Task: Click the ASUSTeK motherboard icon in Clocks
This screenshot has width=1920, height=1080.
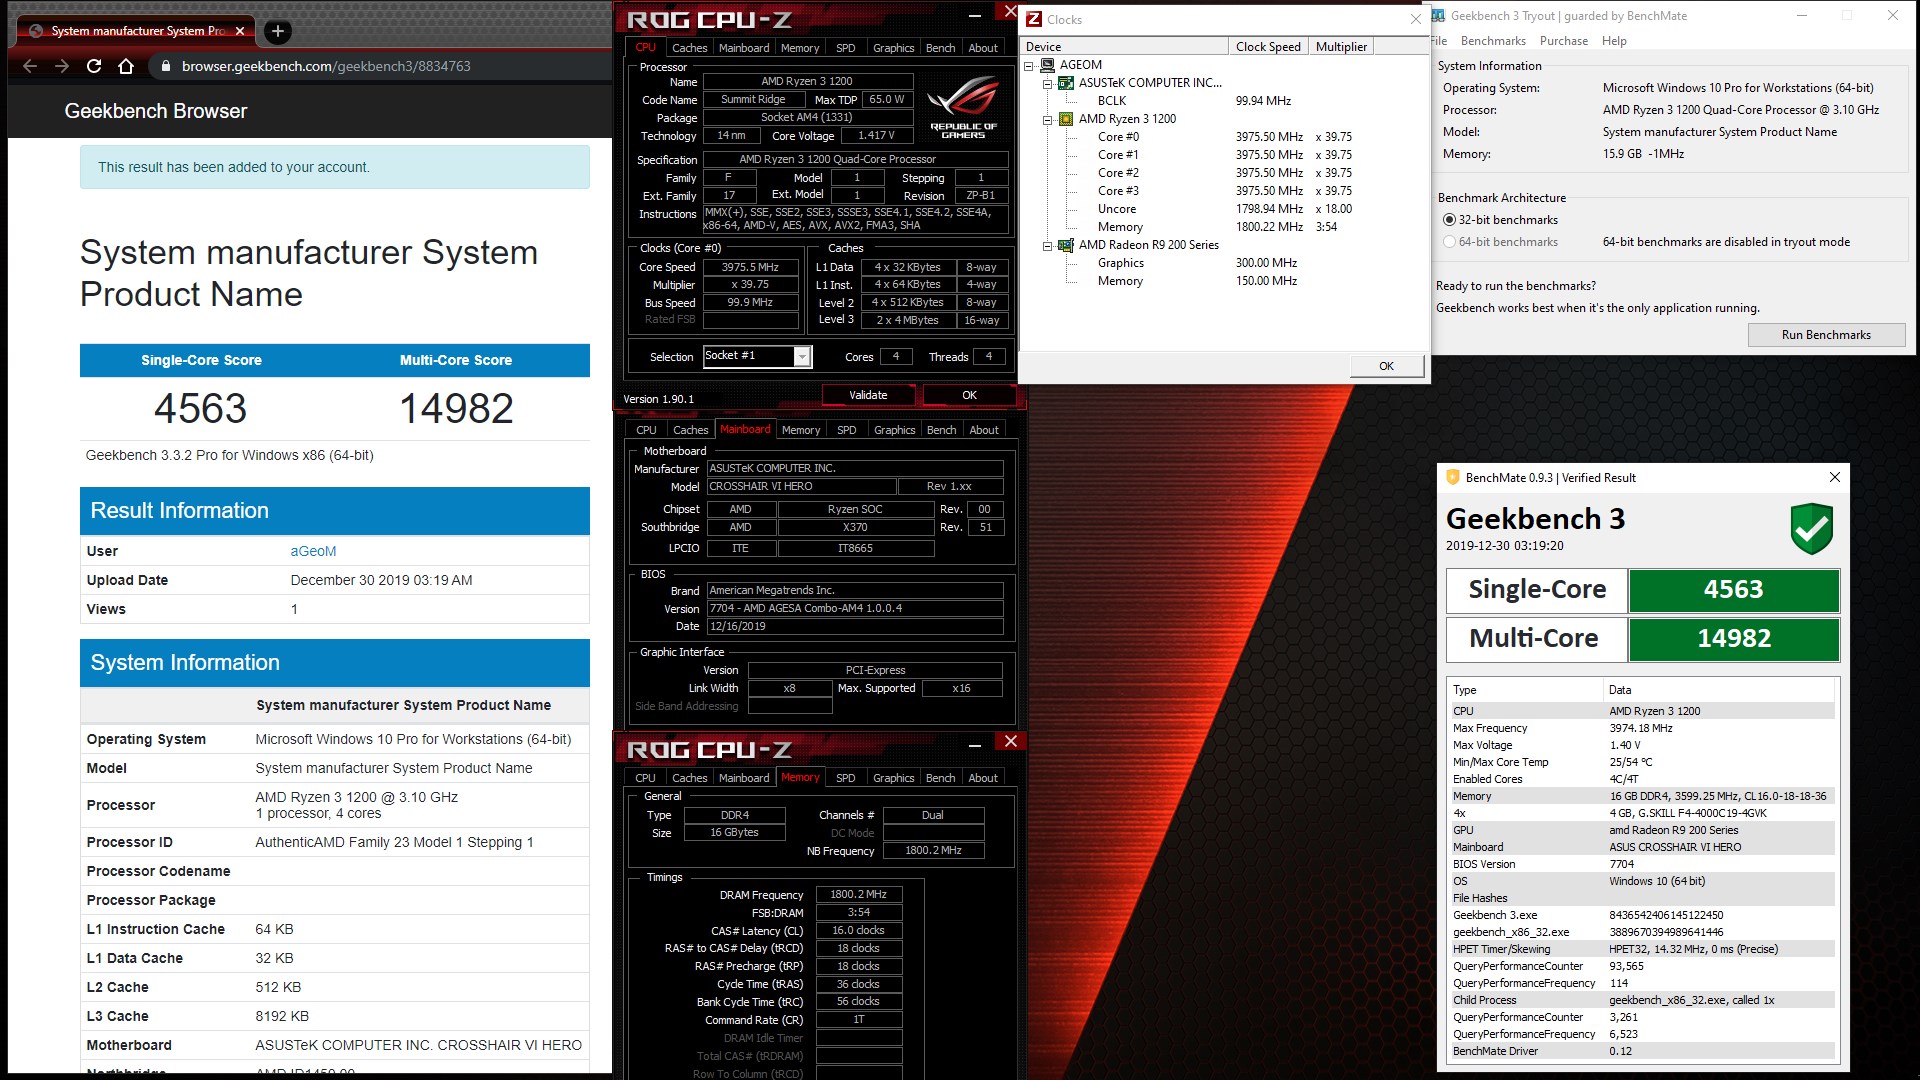Action: pos(1066,83)
